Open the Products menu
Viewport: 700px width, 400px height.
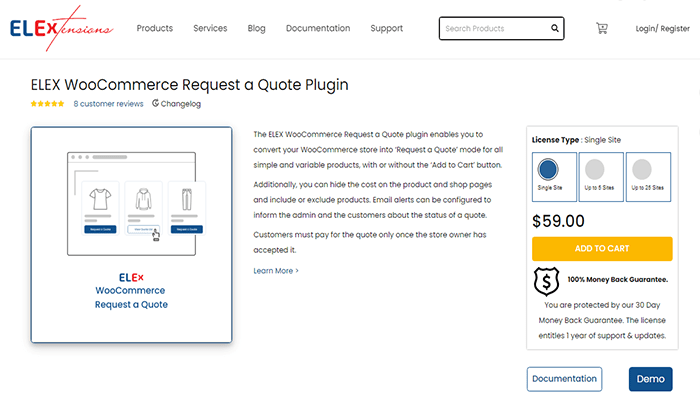point(155,29)
